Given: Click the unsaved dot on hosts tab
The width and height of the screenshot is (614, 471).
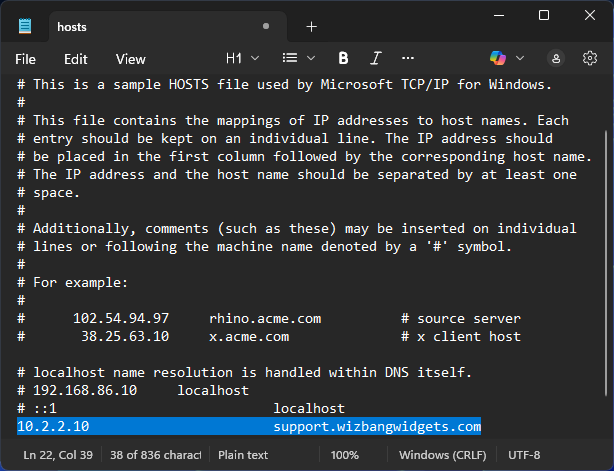Looking at the screenshot, I should click(266, 26).
